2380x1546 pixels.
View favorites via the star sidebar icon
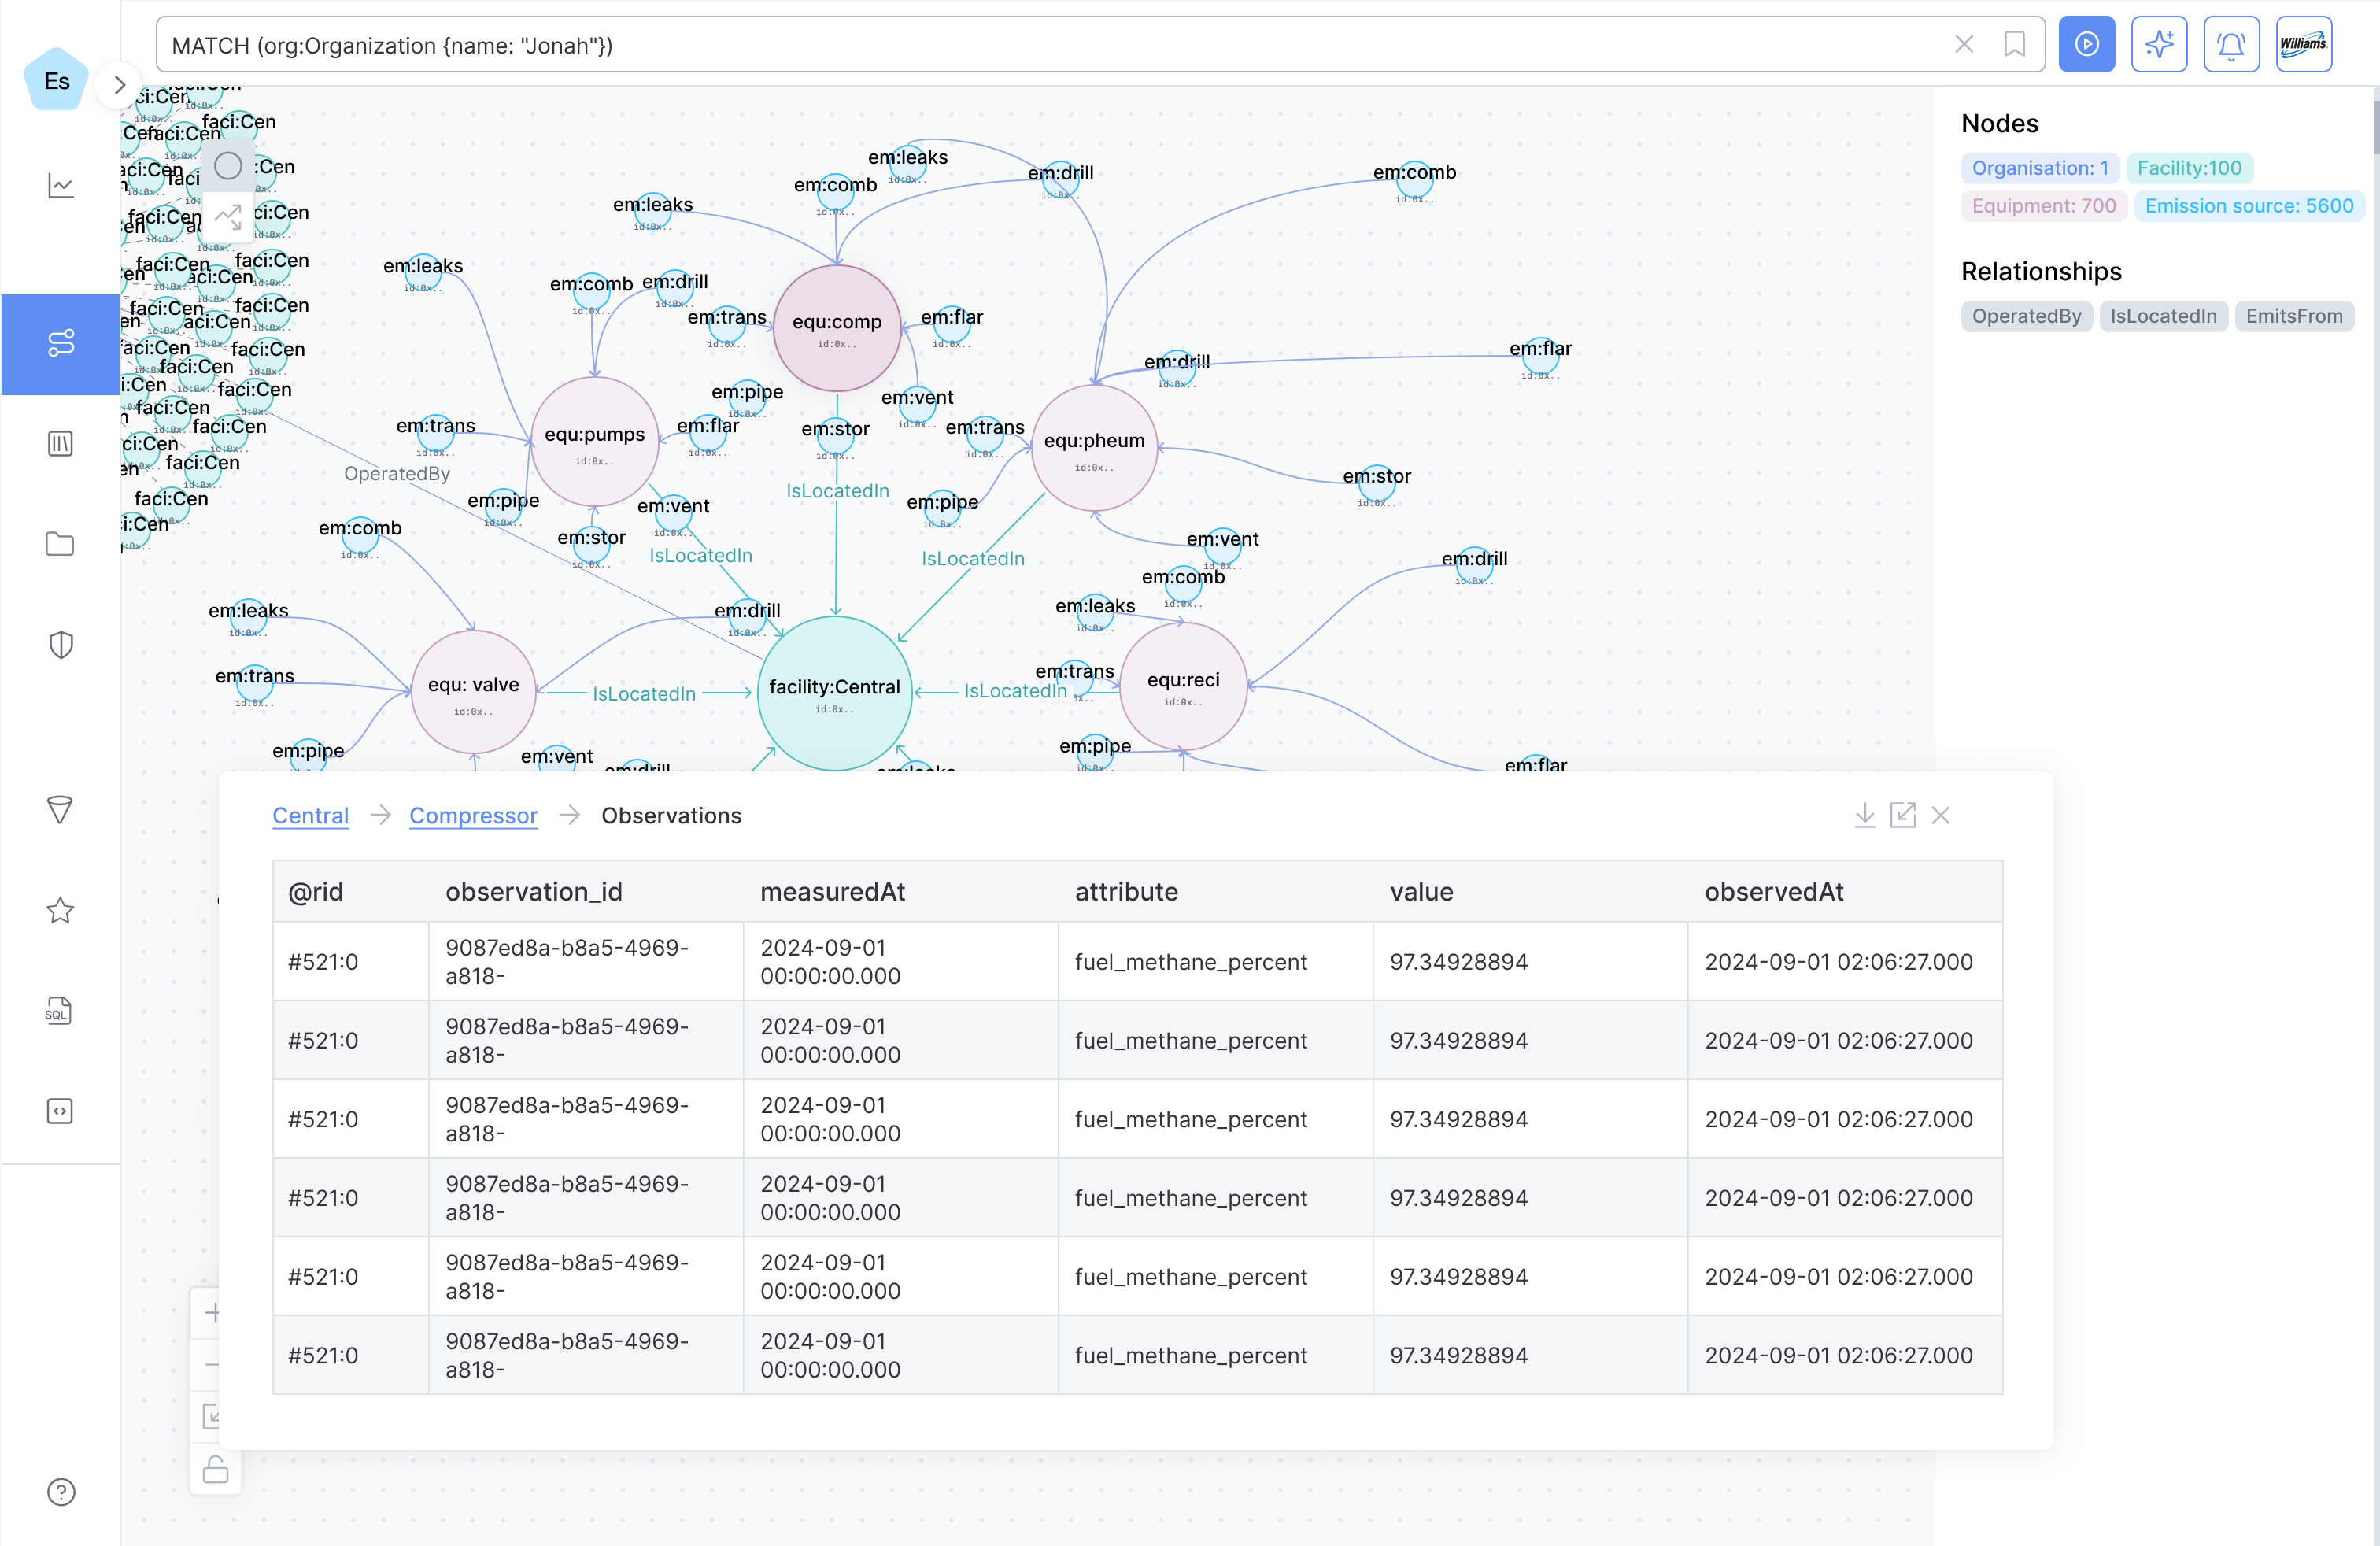(60, 910)
